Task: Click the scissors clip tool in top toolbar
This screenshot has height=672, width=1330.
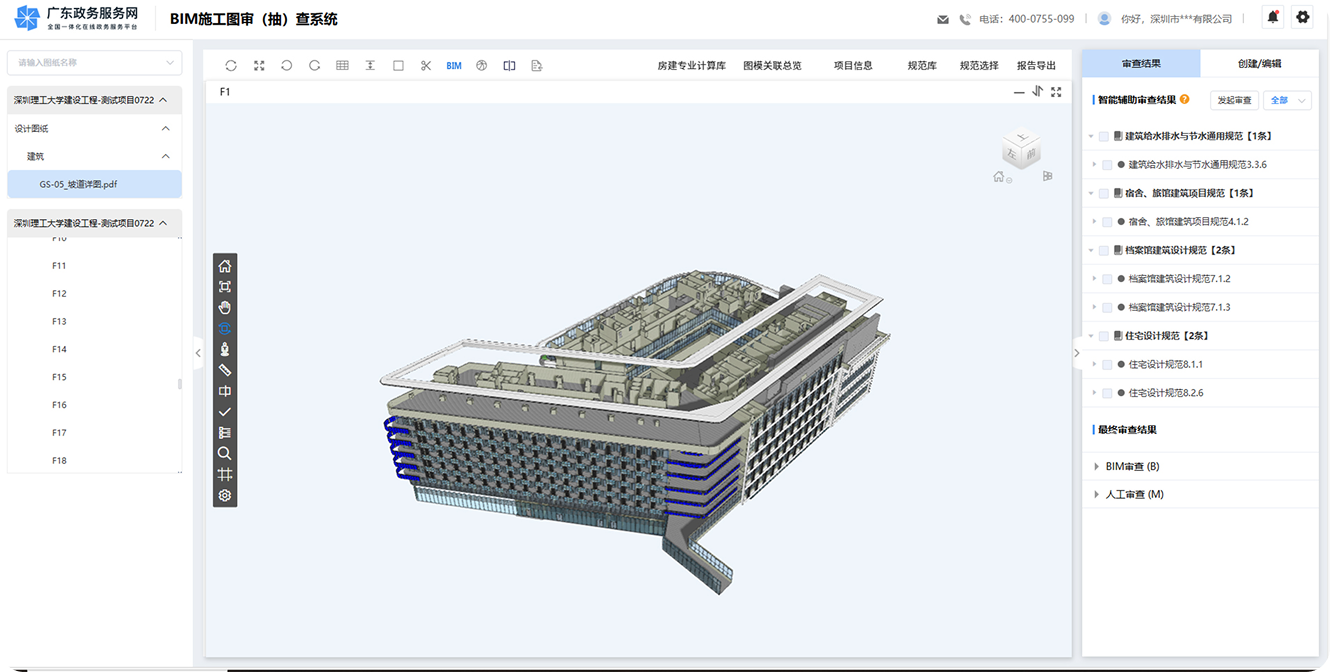Action: [x=426, y=66]
